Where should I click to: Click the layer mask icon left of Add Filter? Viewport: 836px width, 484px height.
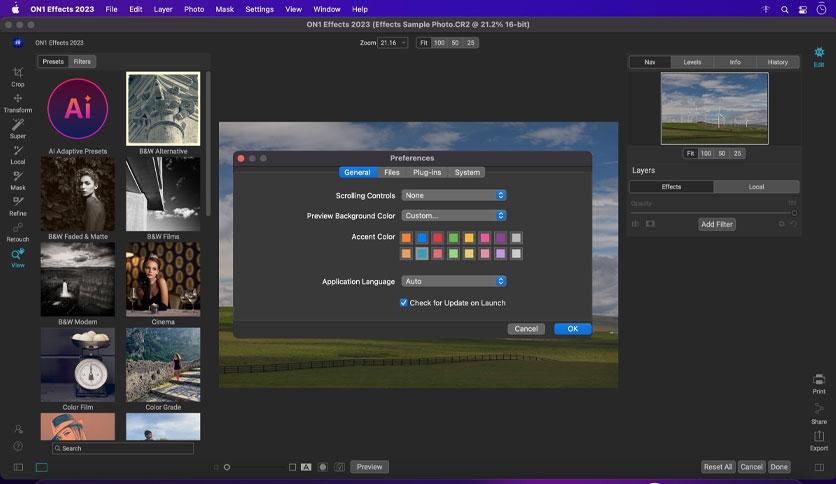(650, 224)
